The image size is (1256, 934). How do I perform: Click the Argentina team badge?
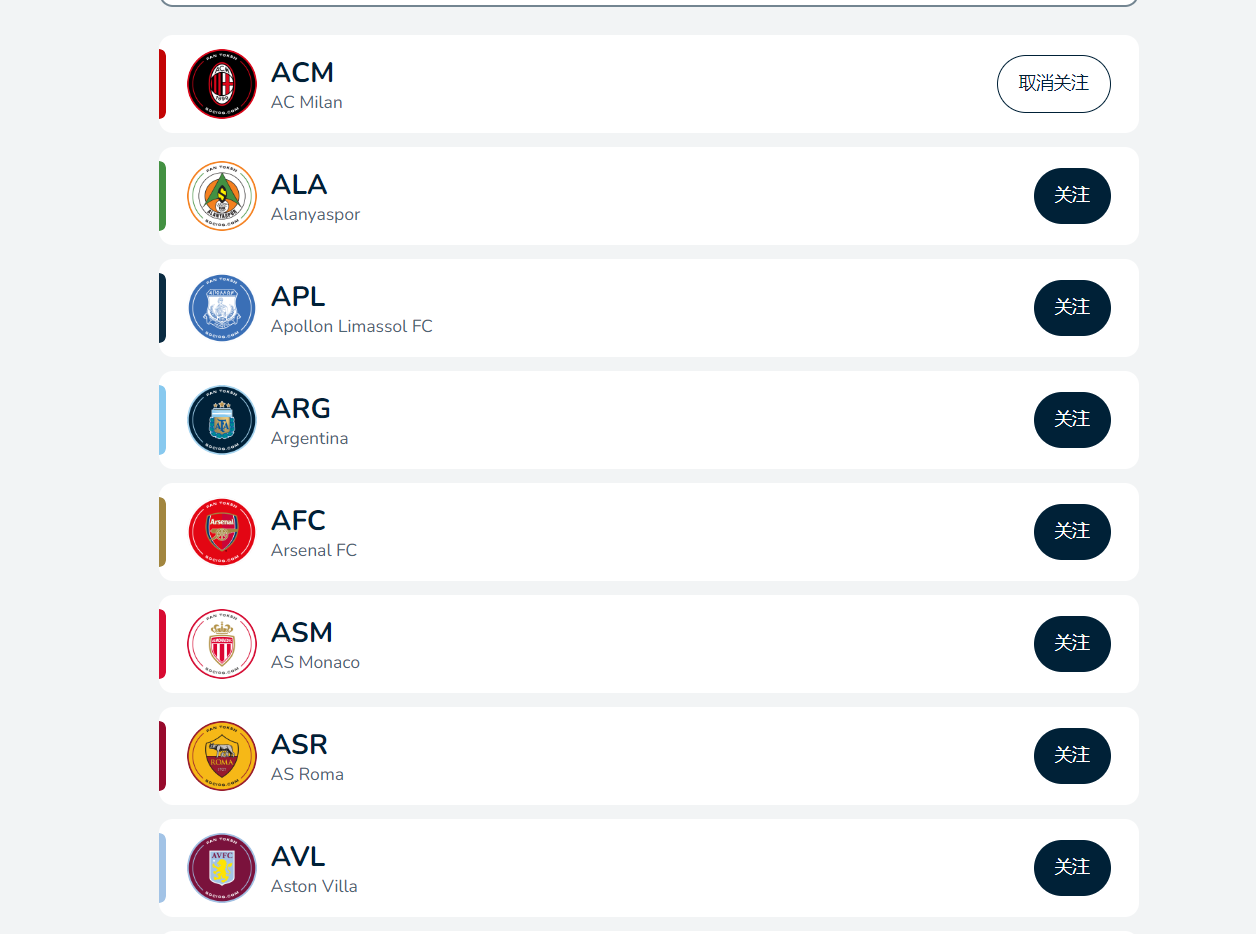[222, 420]
